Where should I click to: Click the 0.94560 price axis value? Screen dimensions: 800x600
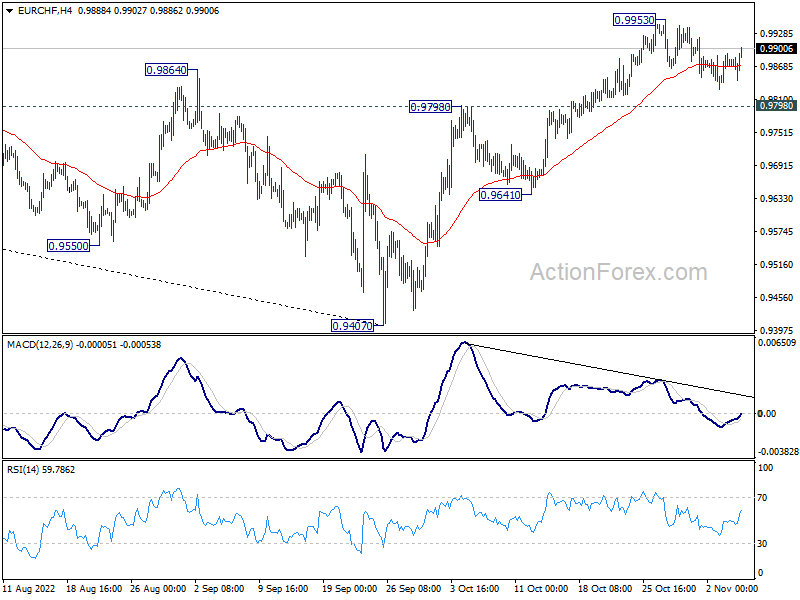click(x=777, y=297)
